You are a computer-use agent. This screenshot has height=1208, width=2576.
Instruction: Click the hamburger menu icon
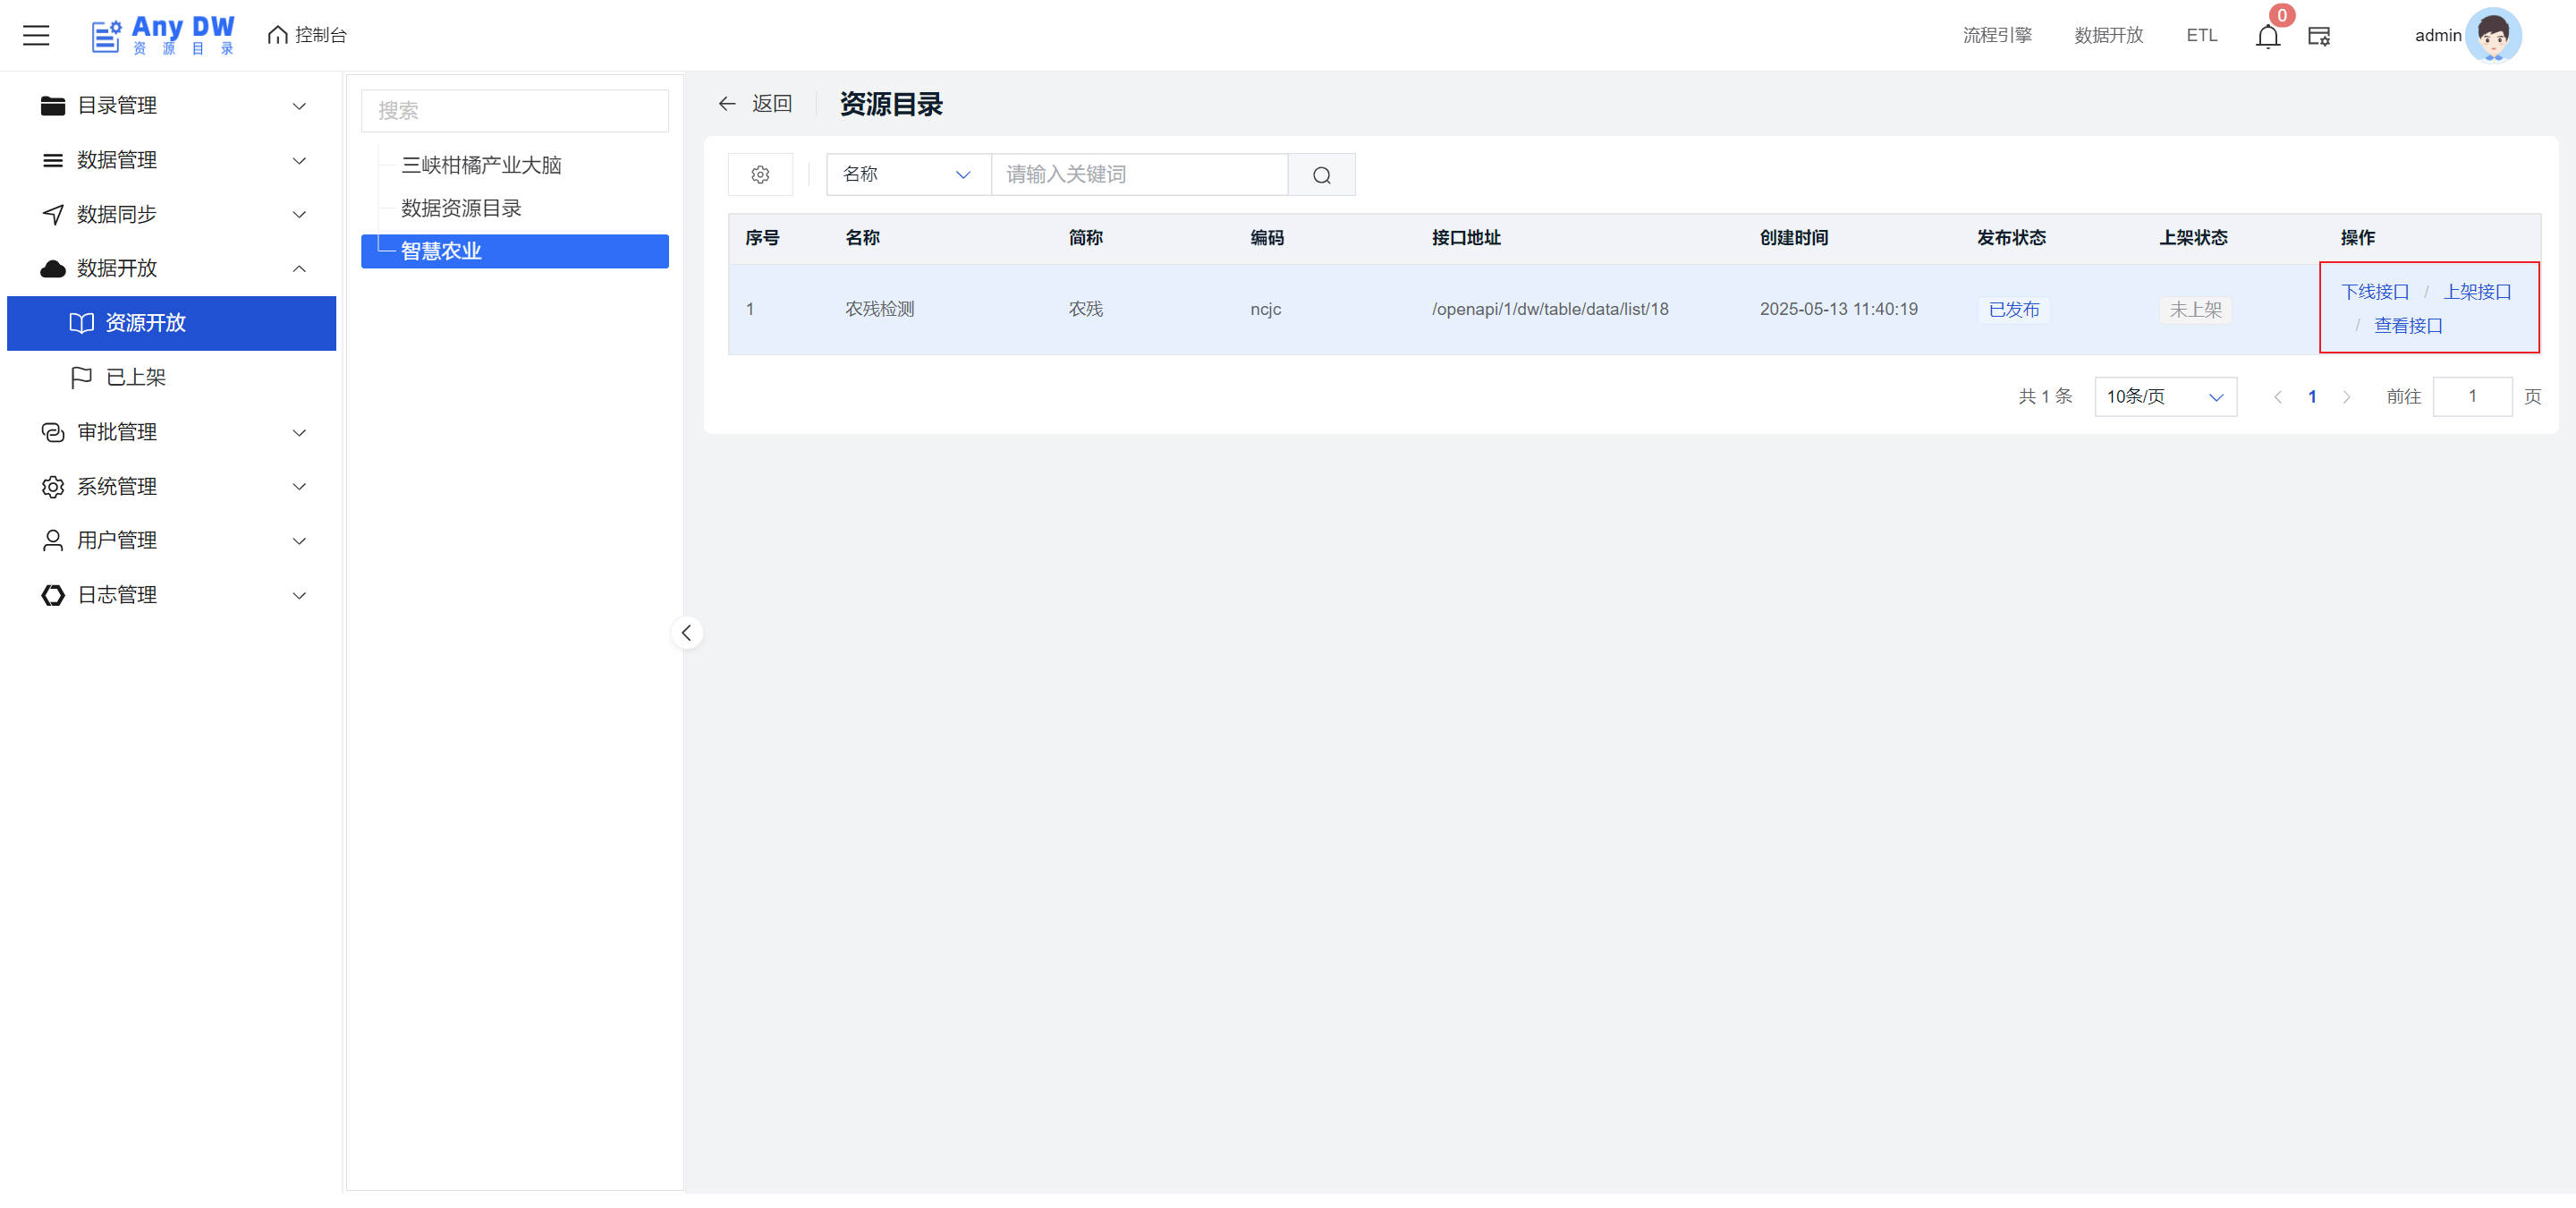click(36, 35)
